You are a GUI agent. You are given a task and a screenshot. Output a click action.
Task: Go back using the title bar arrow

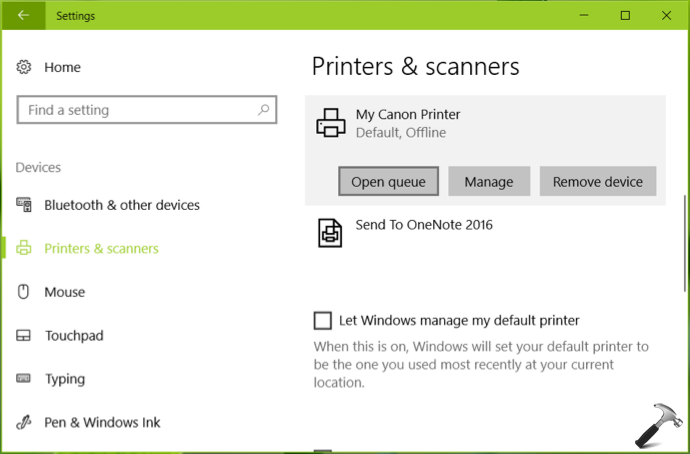click(23, 15)
